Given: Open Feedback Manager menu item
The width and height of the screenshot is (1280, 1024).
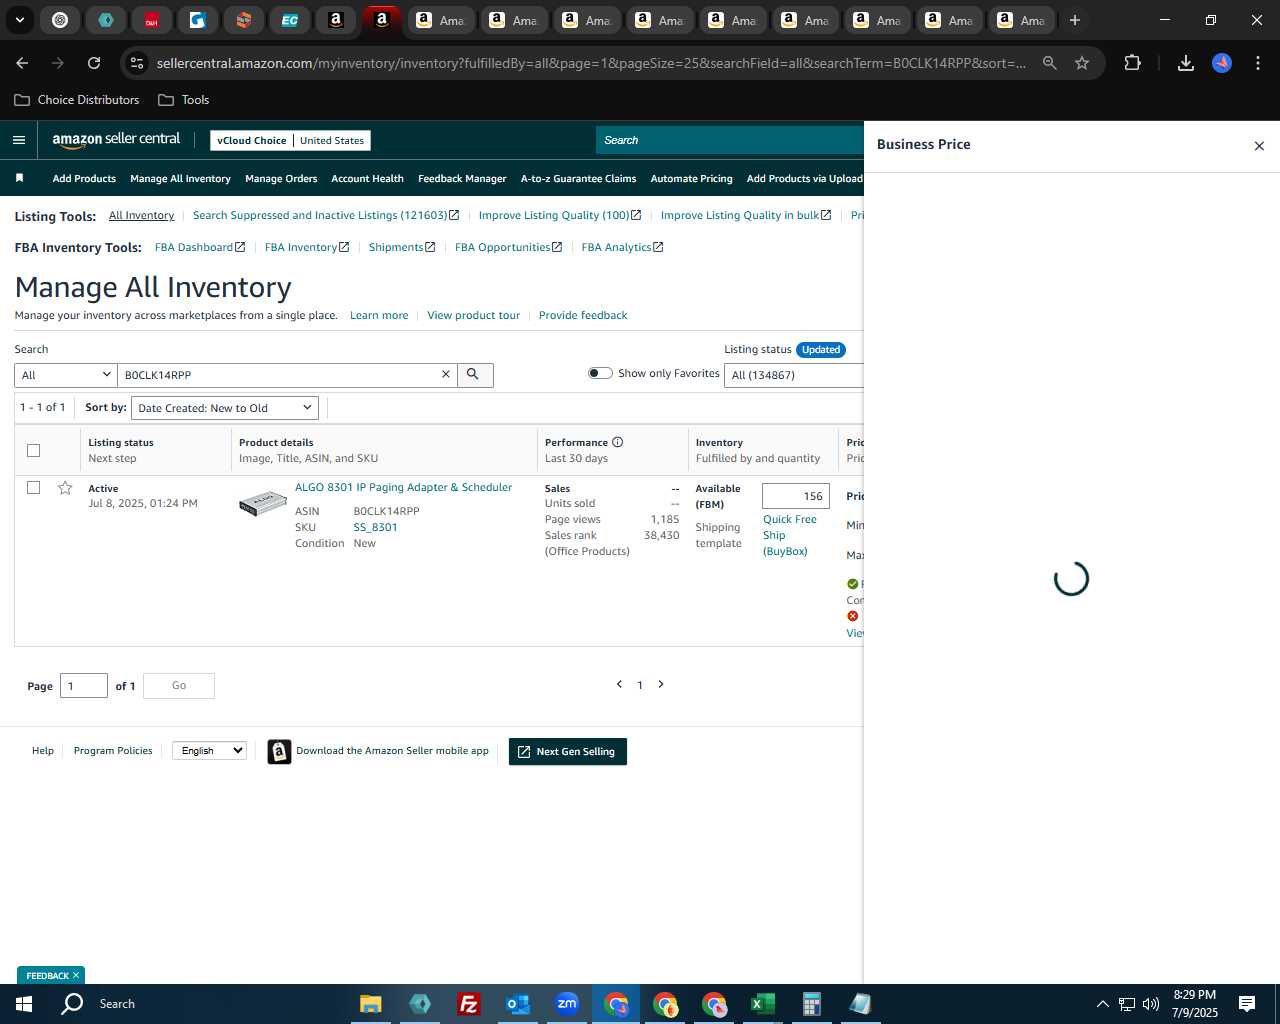Looking at the screenshot, I should point(462,179).
